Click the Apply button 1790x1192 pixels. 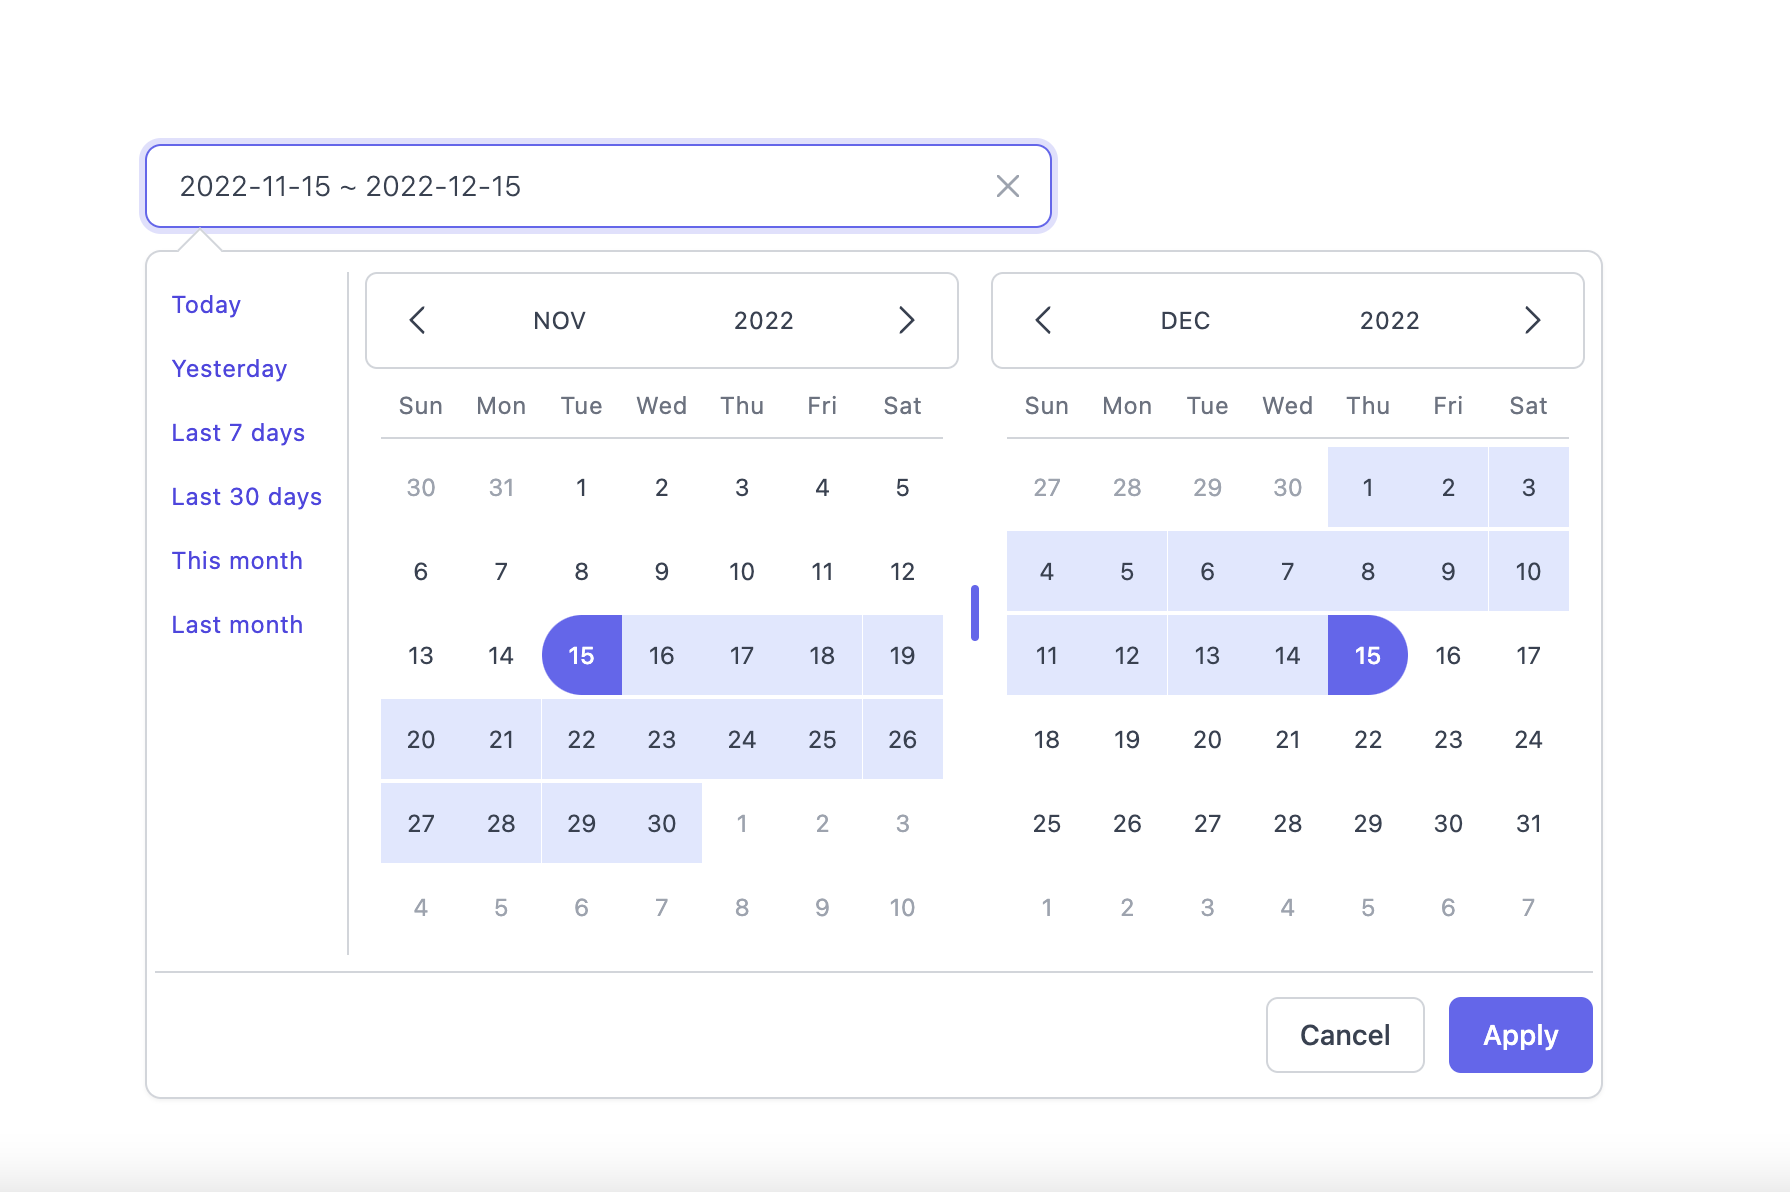tap(1519, 1035)
